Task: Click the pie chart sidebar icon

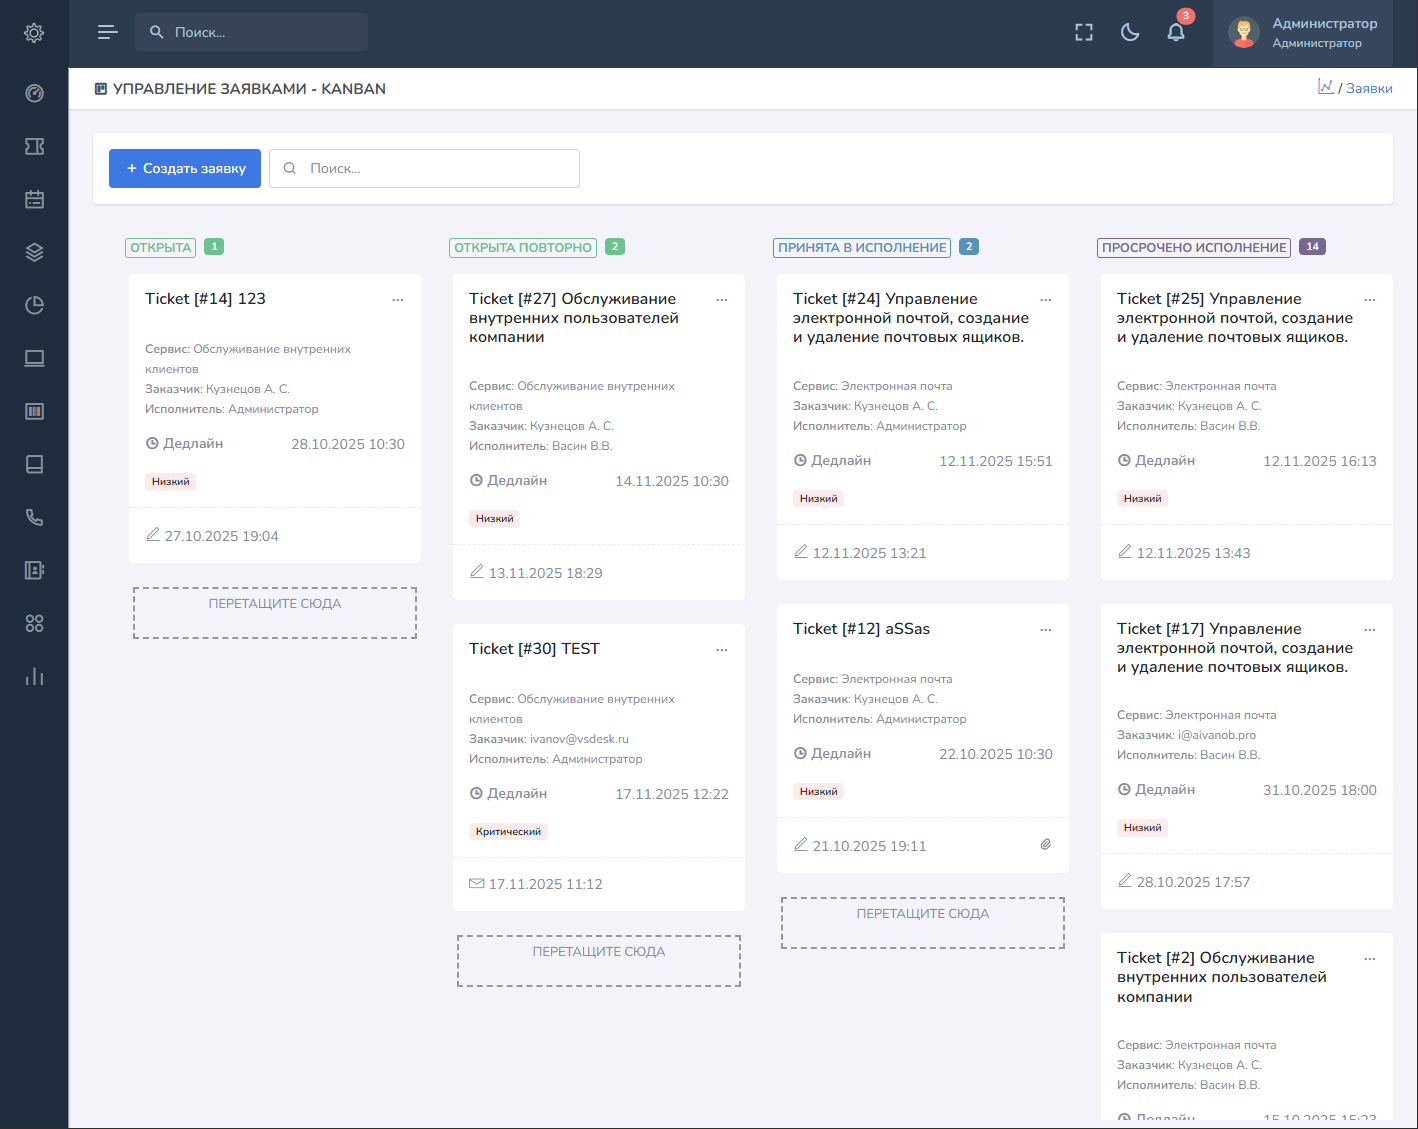Action: pyautogui.click(x=34, y=305)
